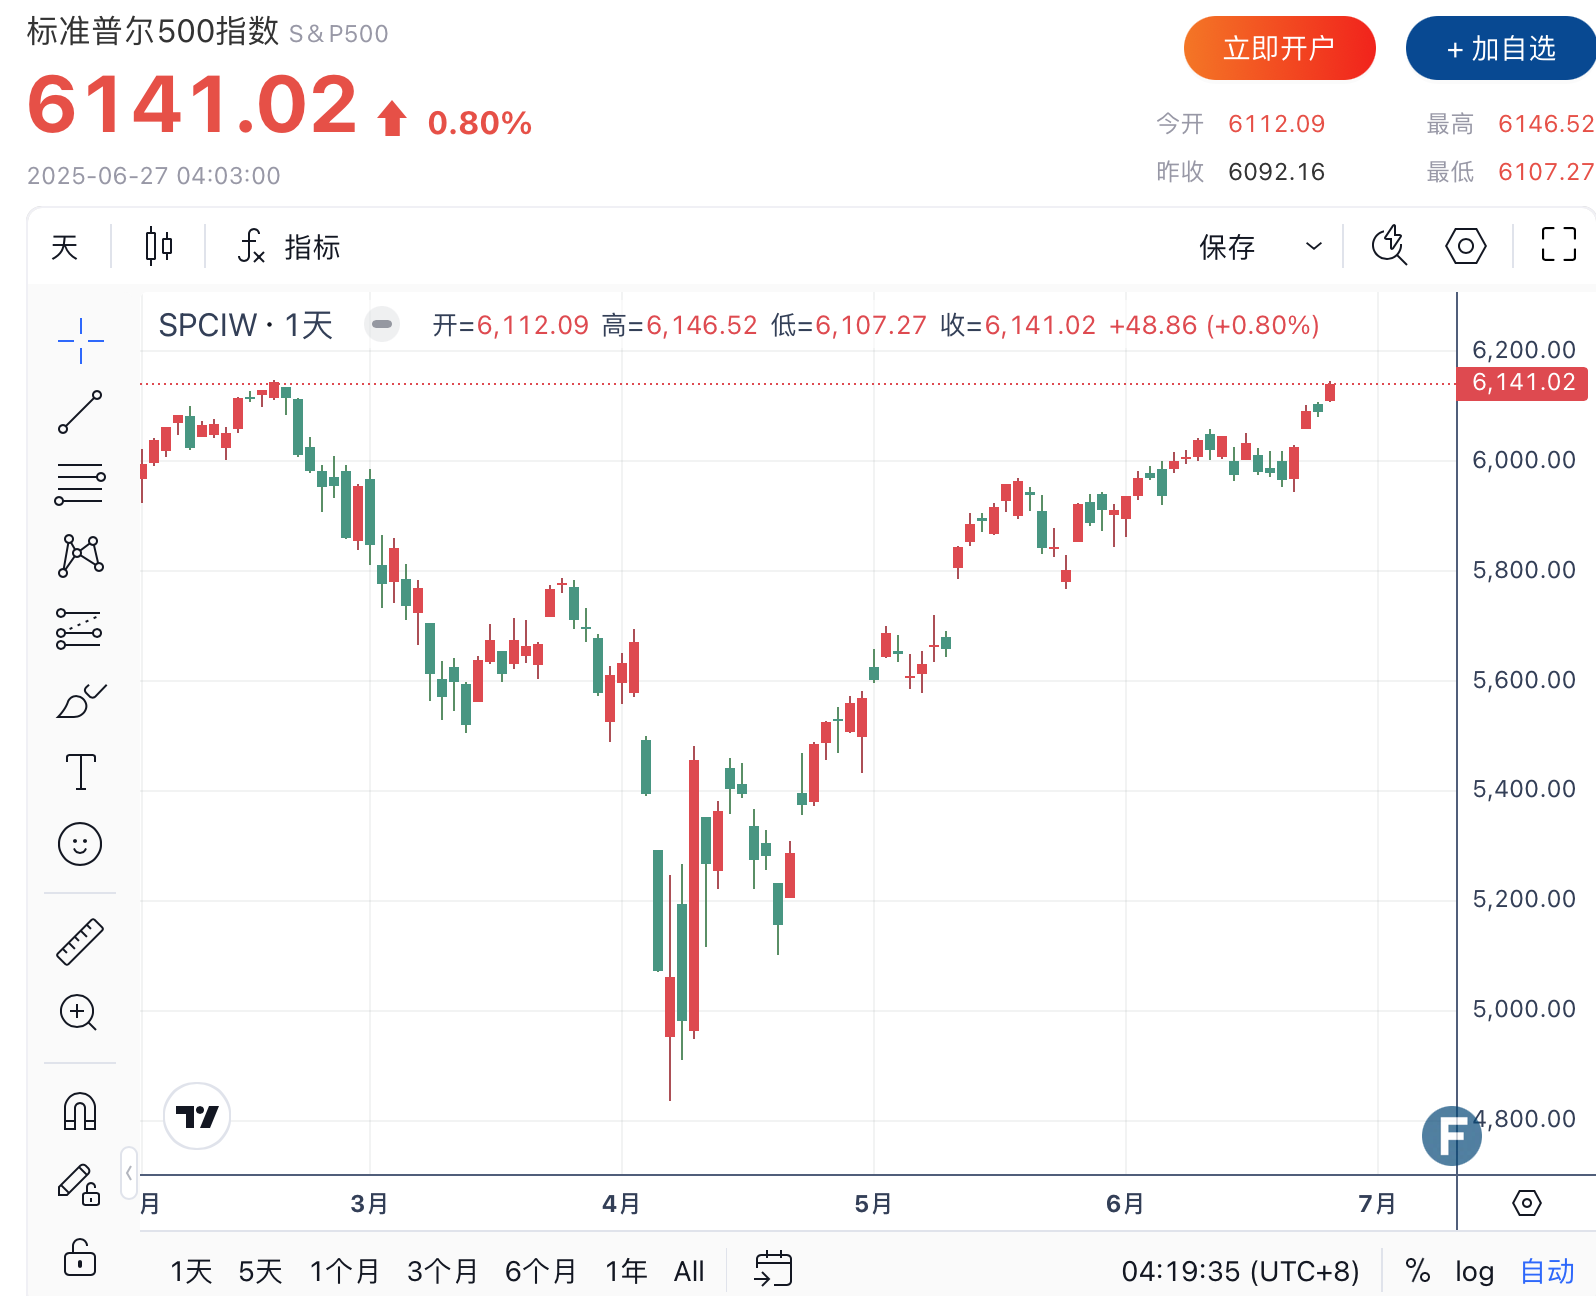This screenshot has height=1296, width=1596.
Task: Collapse the SPCIW legend values
Action: (x=382, y=325)
